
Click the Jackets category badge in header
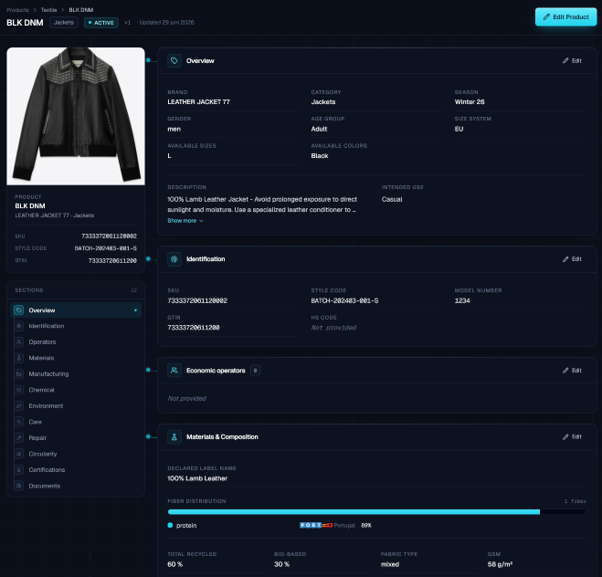coord(64,23)
